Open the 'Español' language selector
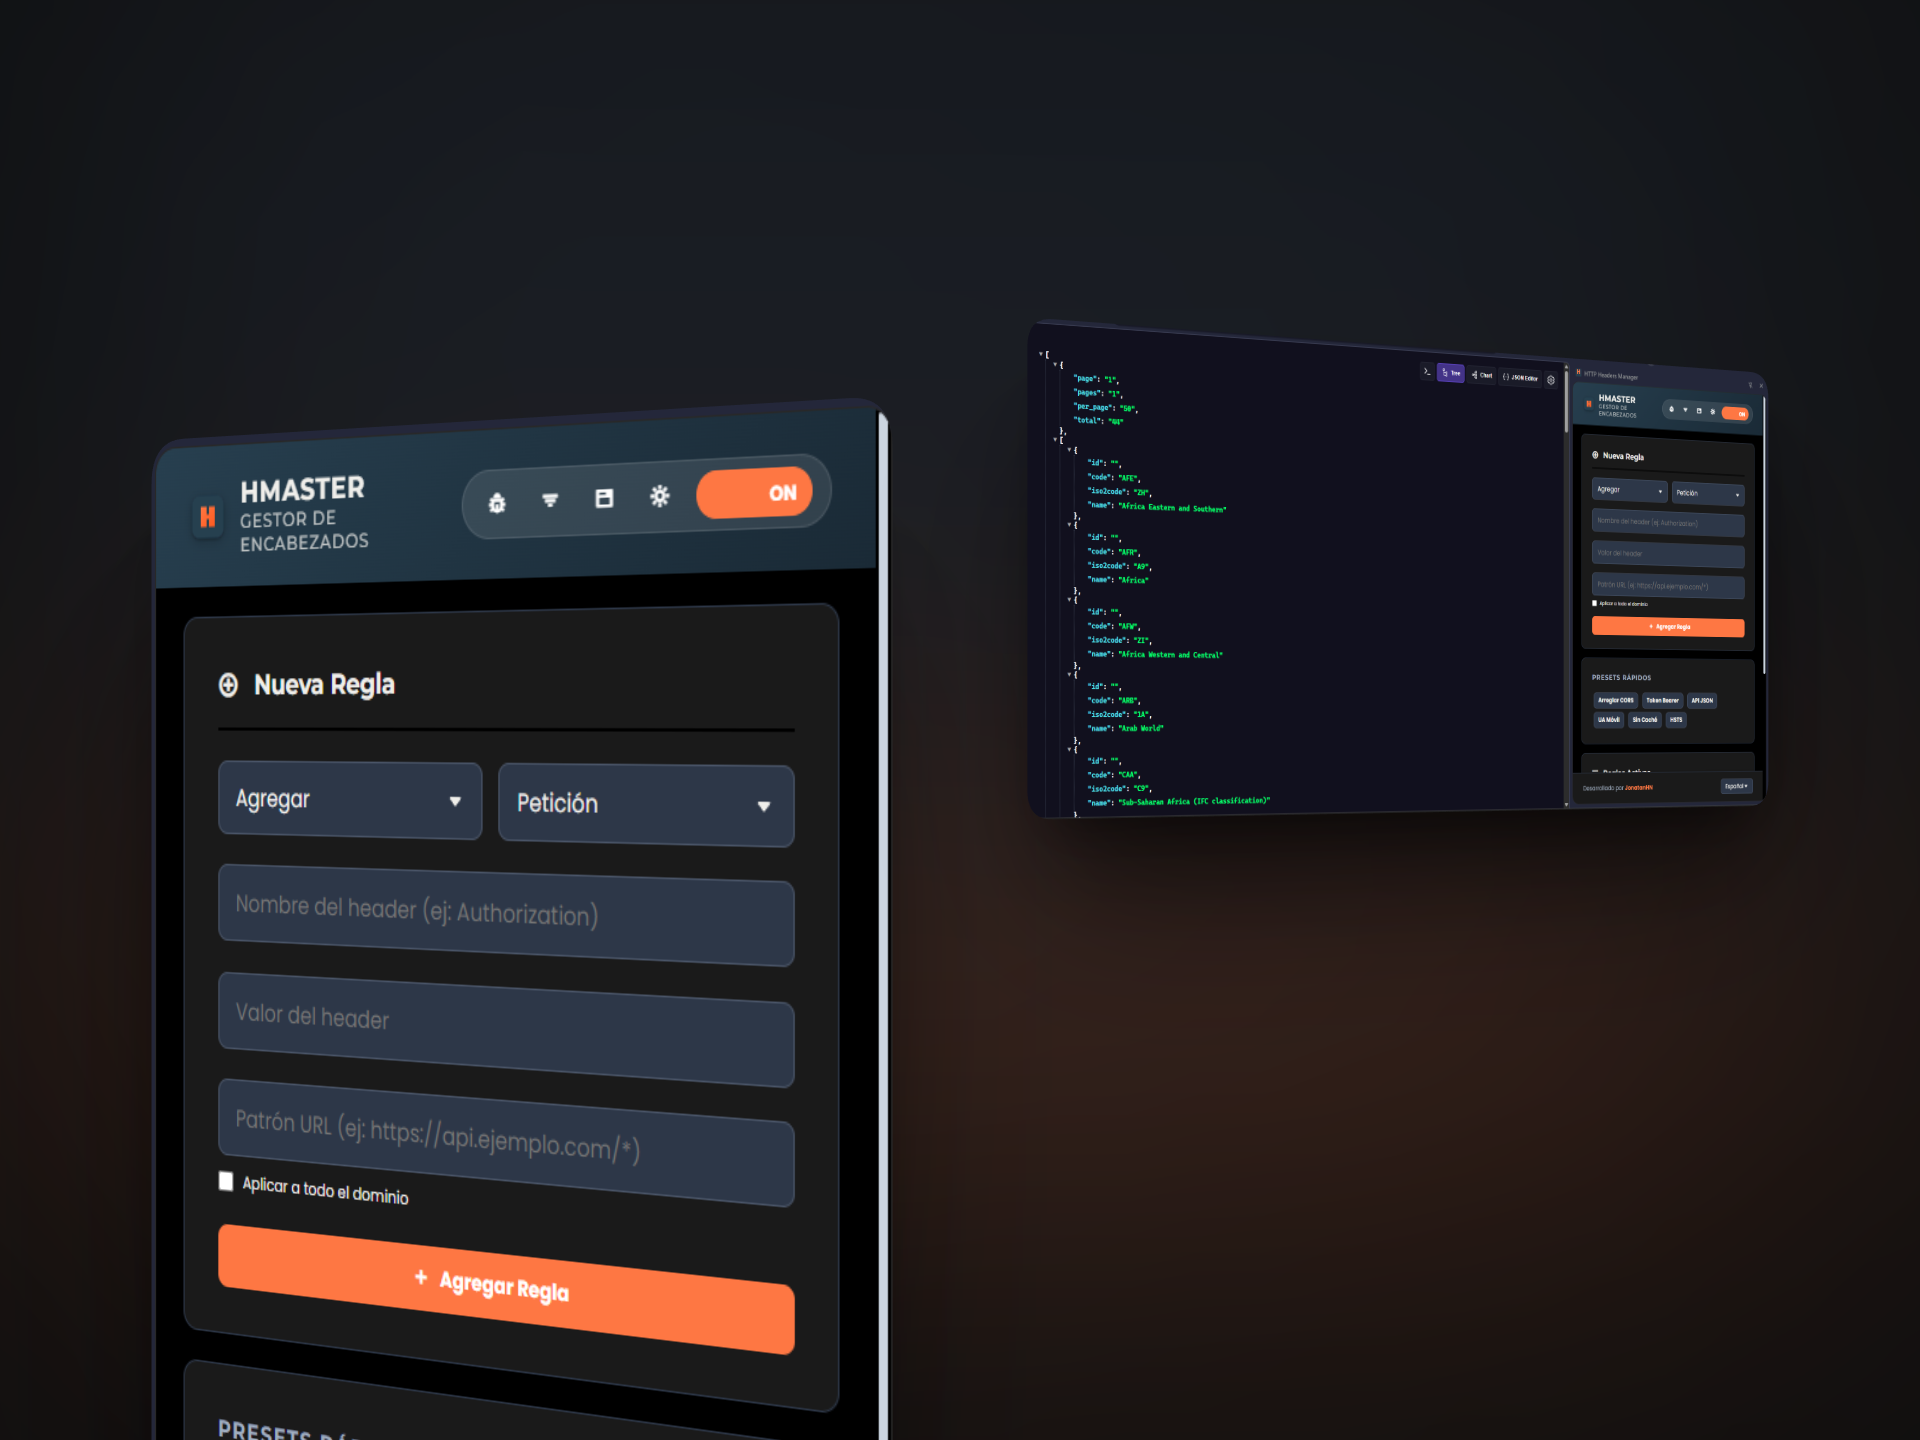The height and width of the screenshot is (1440, 1920). (1737, 785)
